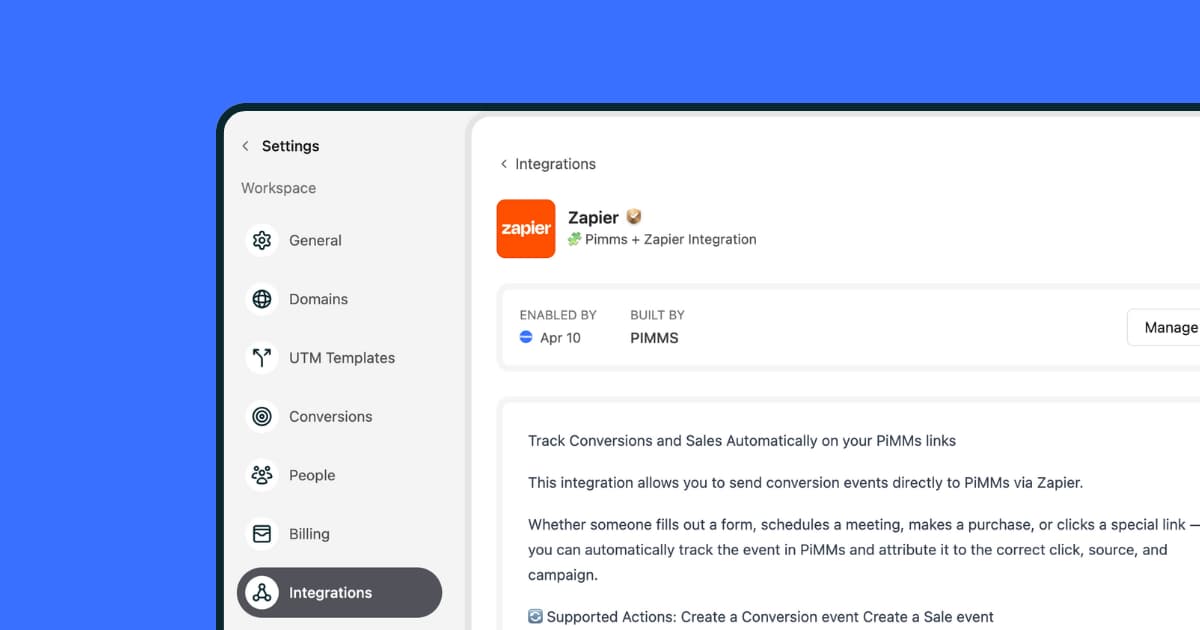Open the Billing section from the sidebar

[310, 533]
